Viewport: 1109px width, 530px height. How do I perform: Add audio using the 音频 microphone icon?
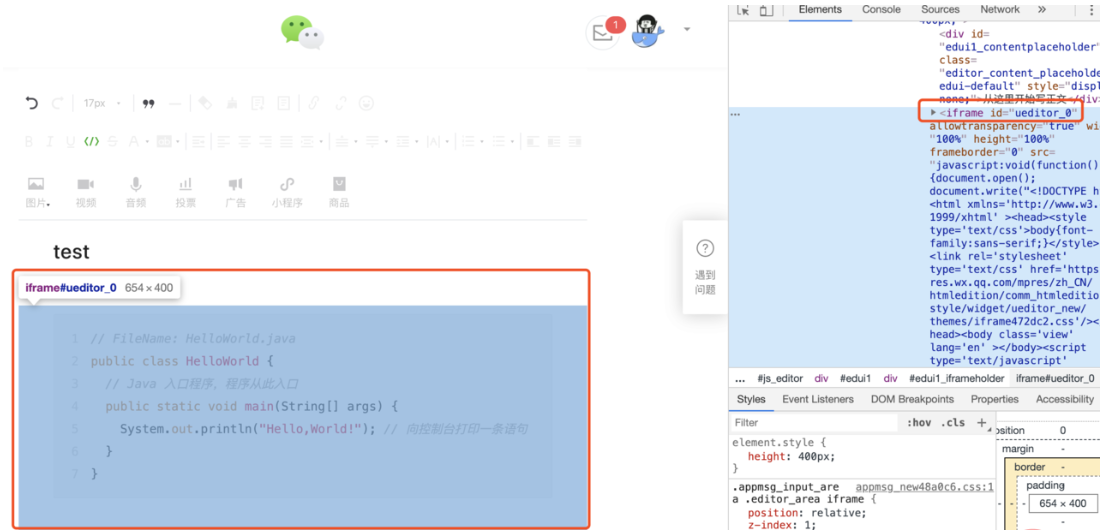(x=136, y=192)
